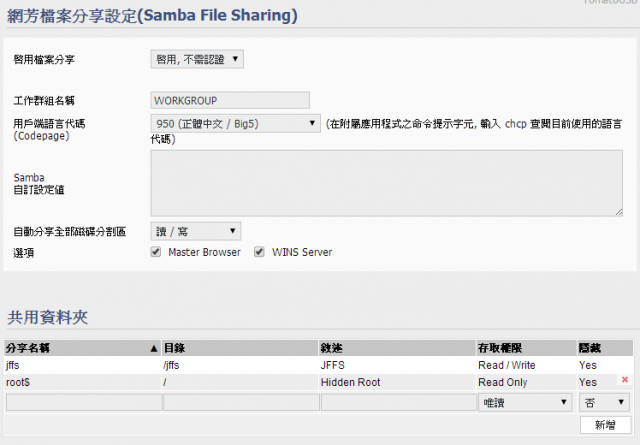
Task: Click the WORKGROUP name field
Action: click(230, 100)
